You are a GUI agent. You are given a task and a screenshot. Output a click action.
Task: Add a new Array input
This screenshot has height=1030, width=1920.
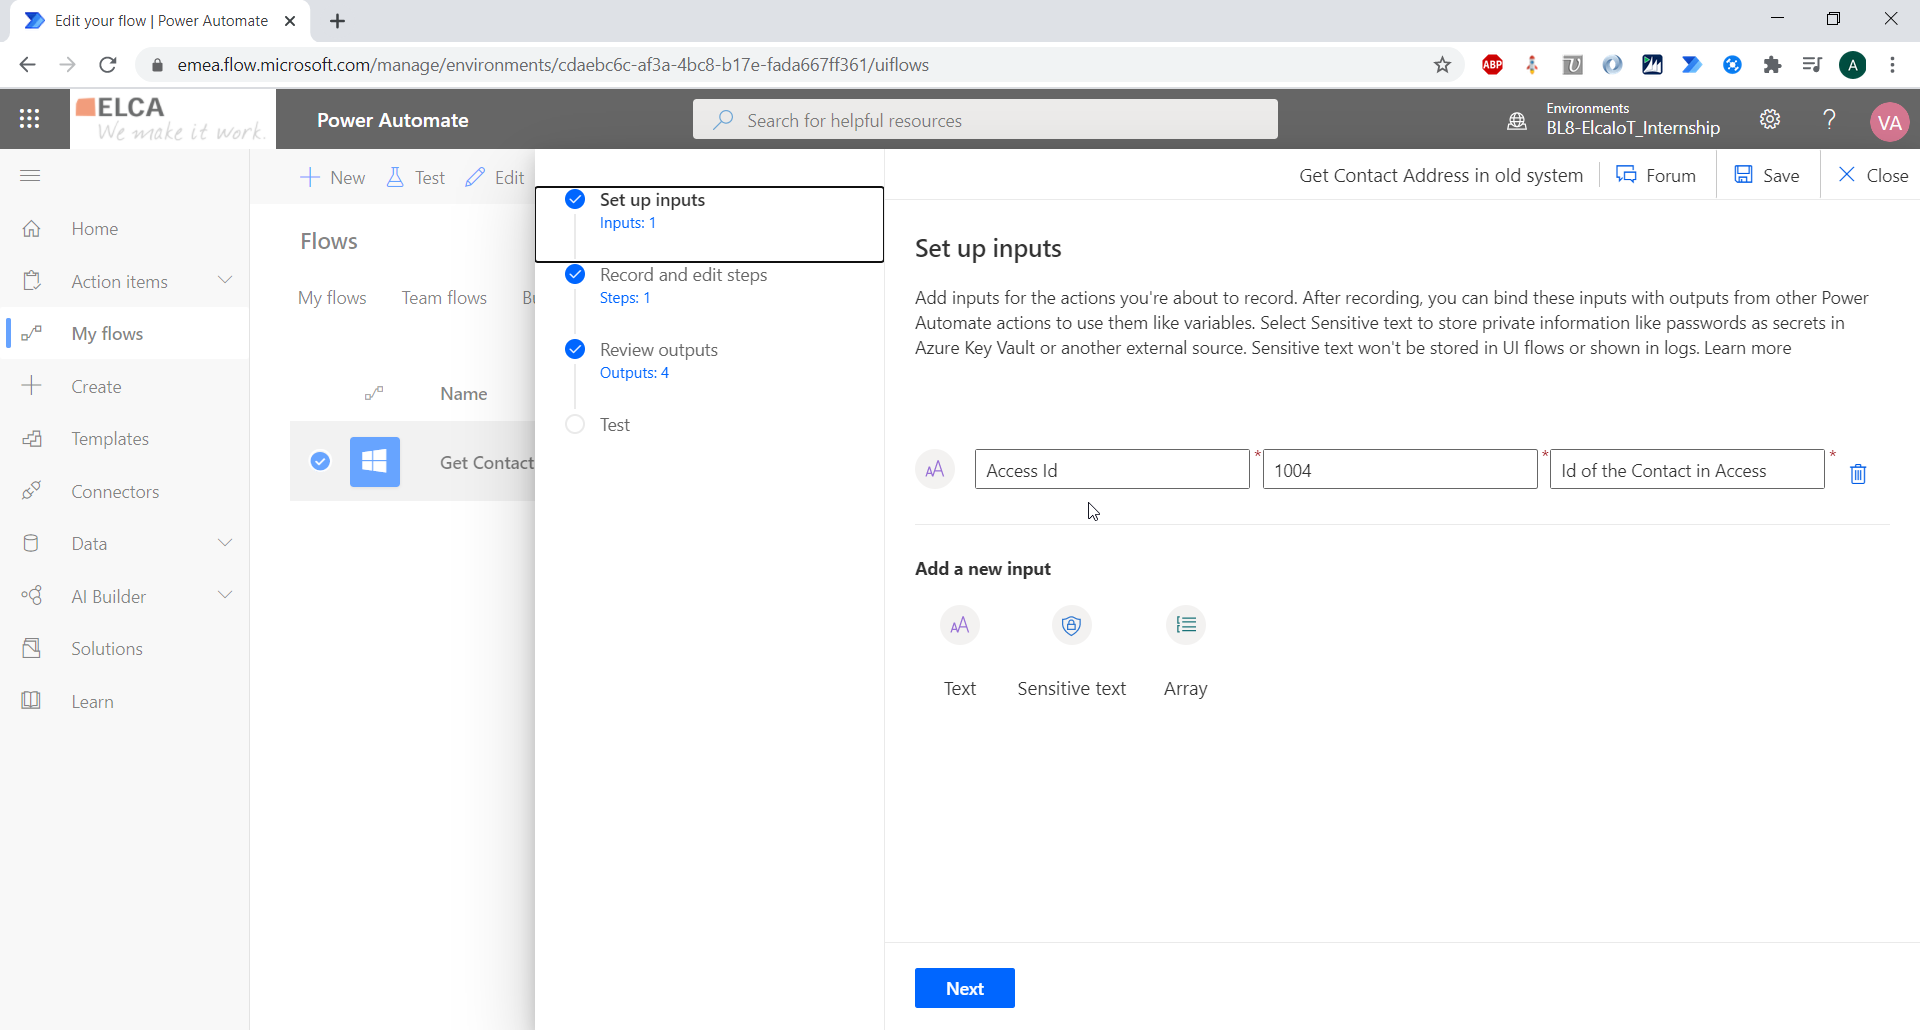[1186, 625]
